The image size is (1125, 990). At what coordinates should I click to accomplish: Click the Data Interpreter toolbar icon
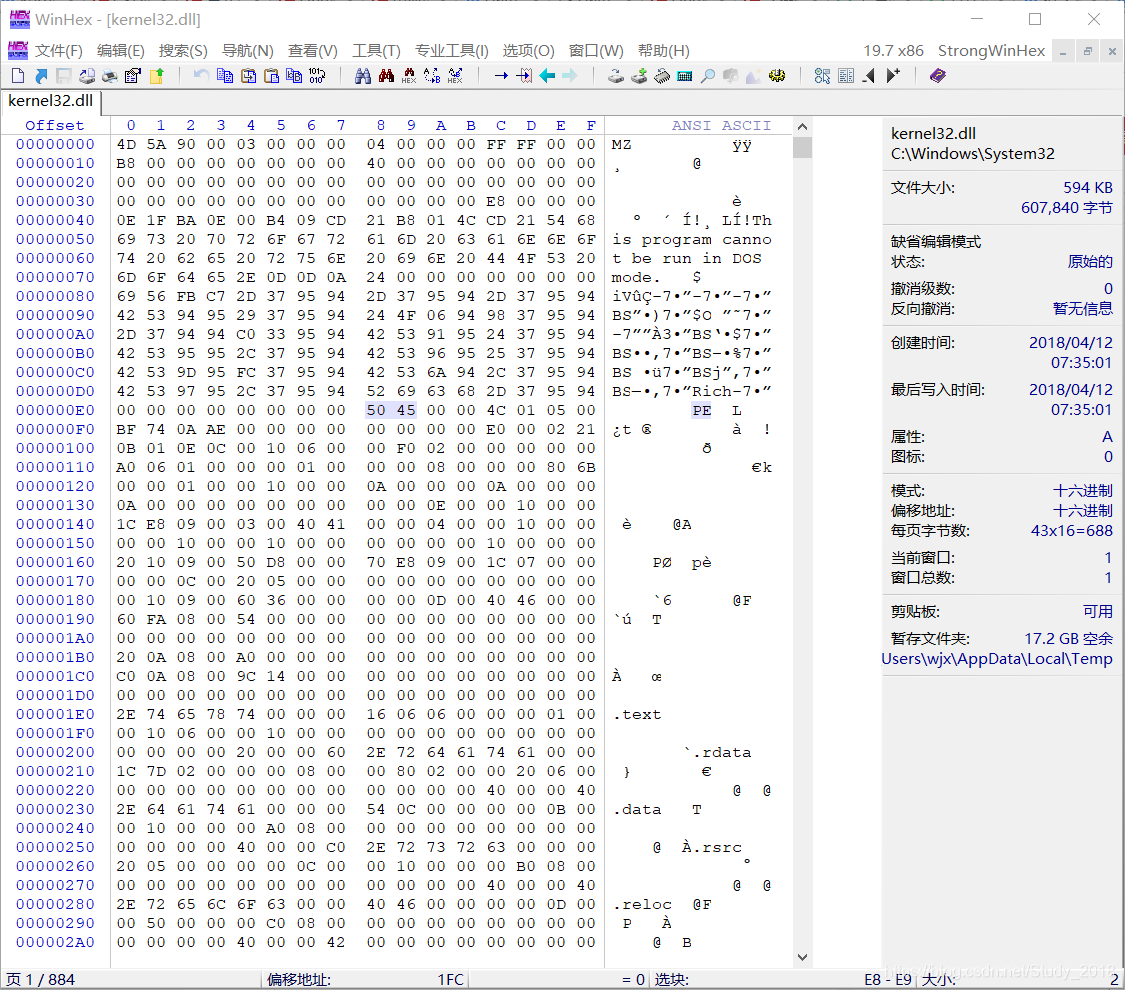pos(822,75)
